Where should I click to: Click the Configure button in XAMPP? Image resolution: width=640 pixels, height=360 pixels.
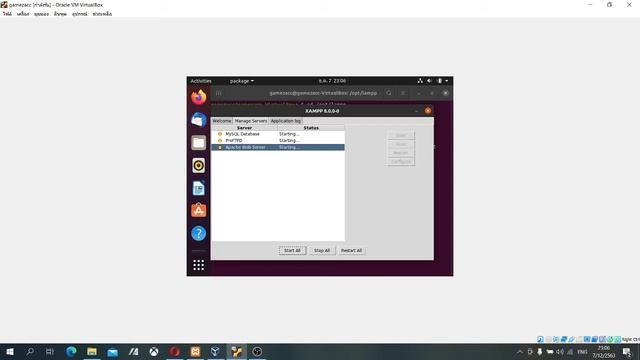[401, 162]
